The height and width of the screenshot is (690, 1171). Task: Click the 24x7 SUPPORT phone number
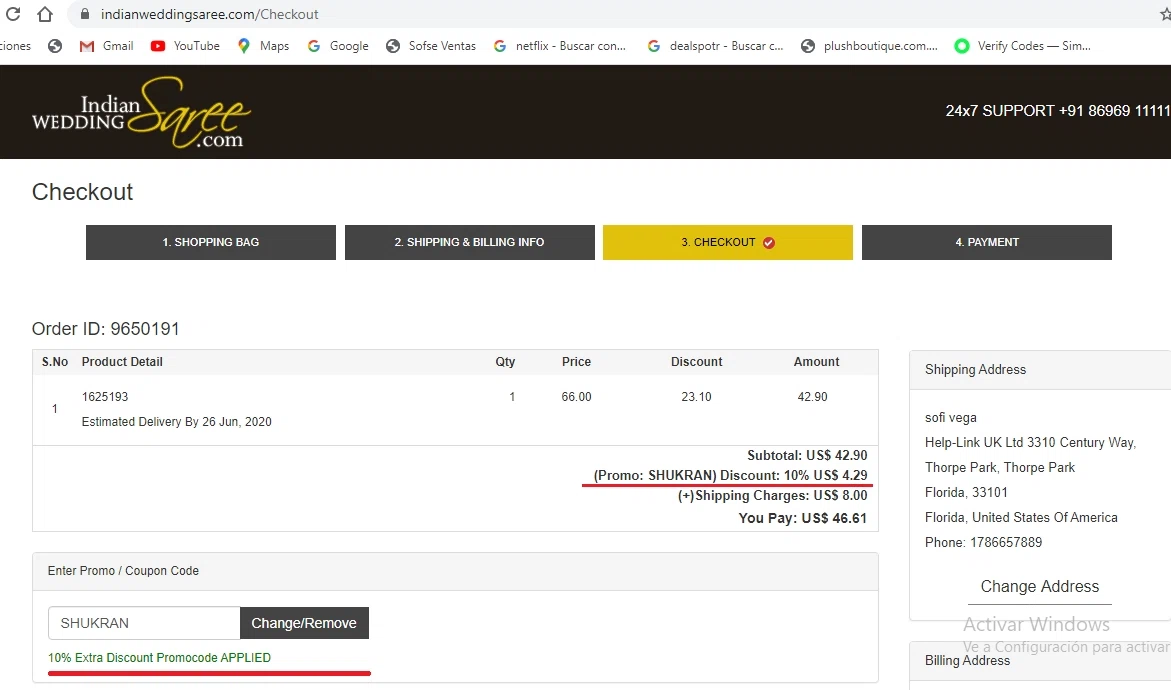tap(1057, 111)
